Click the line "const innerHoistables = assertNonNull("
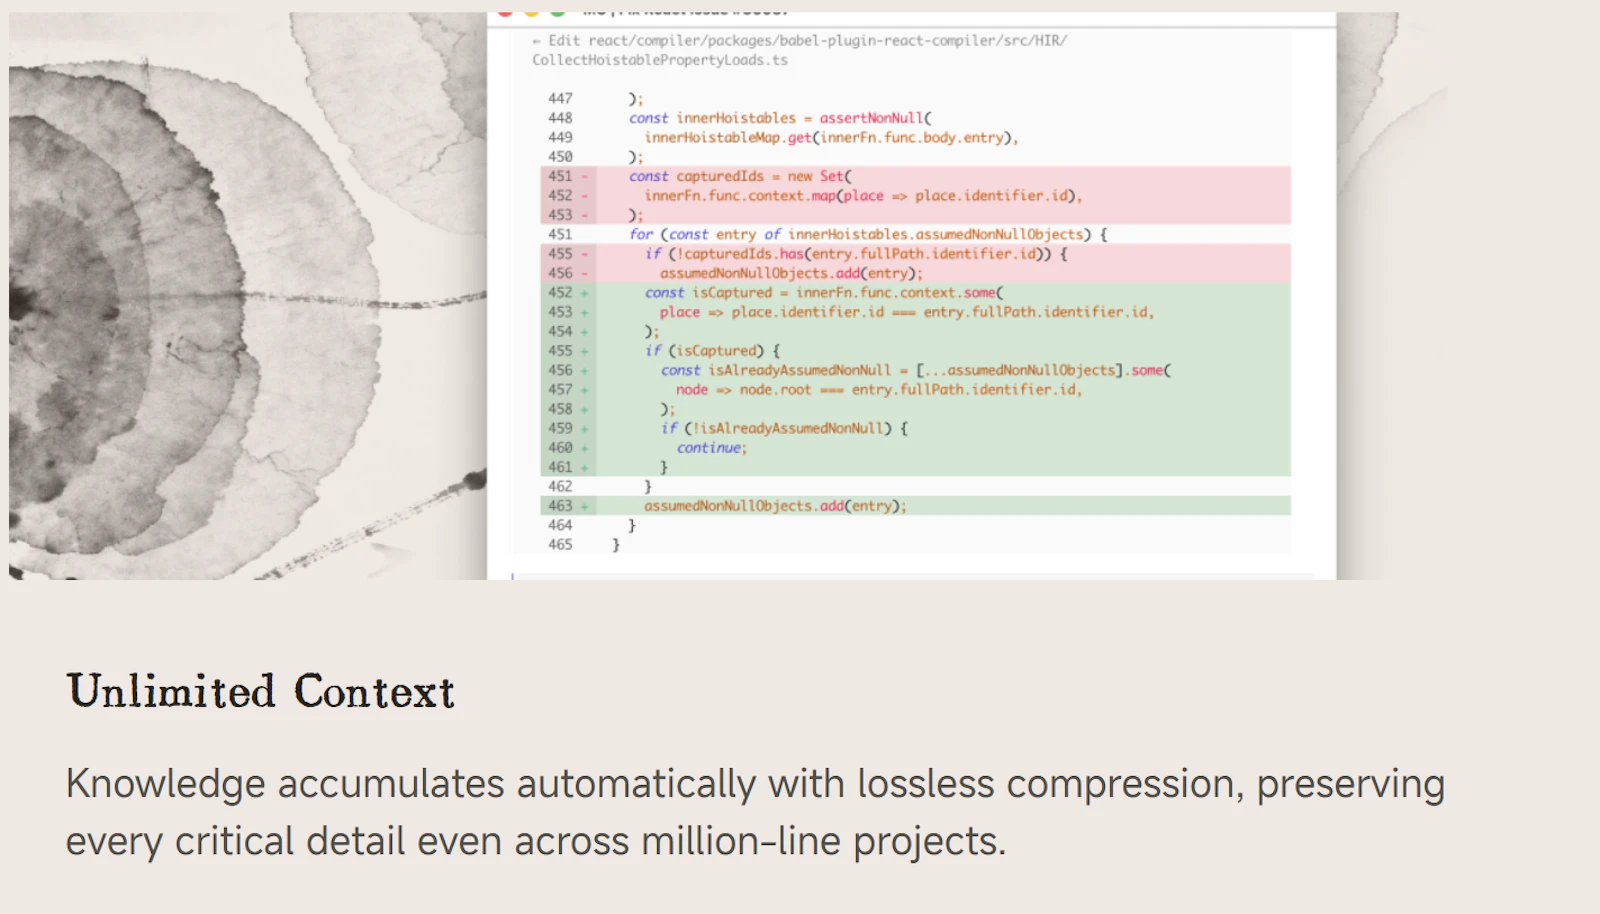 point(780,118)
